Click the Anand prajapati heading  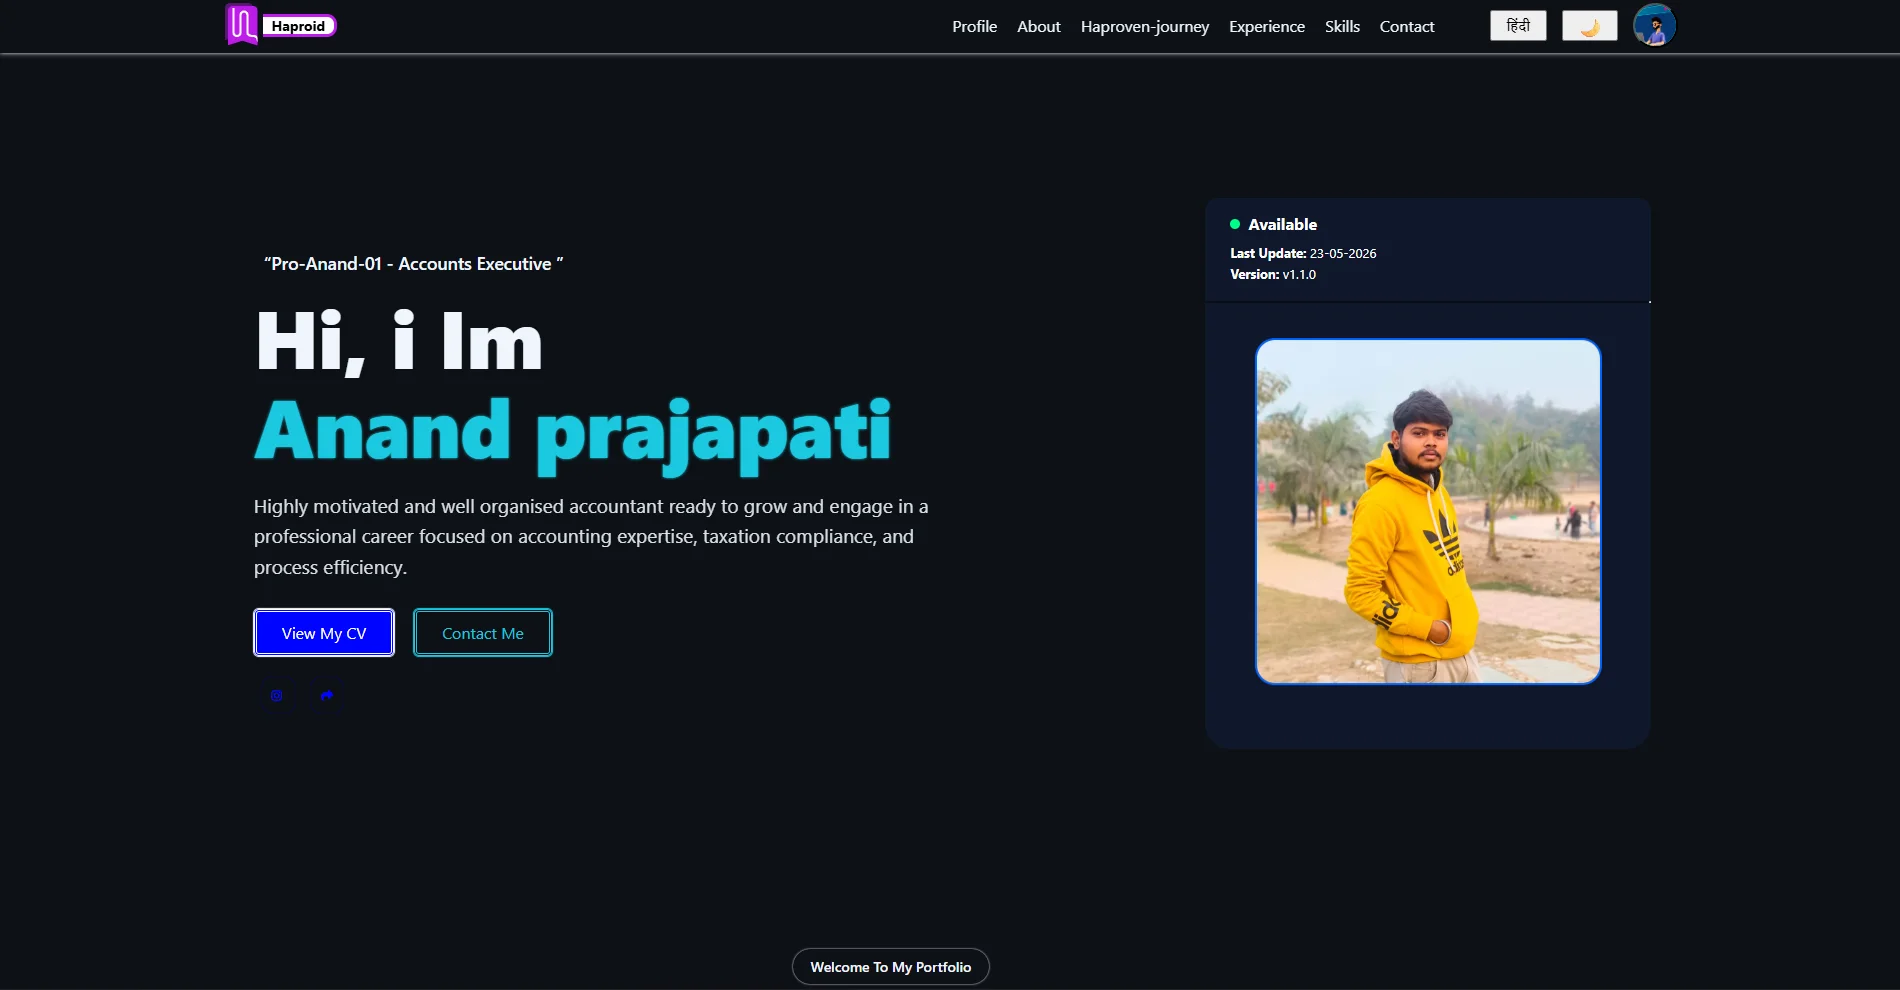pyautogui.click(x=572, y=433)
